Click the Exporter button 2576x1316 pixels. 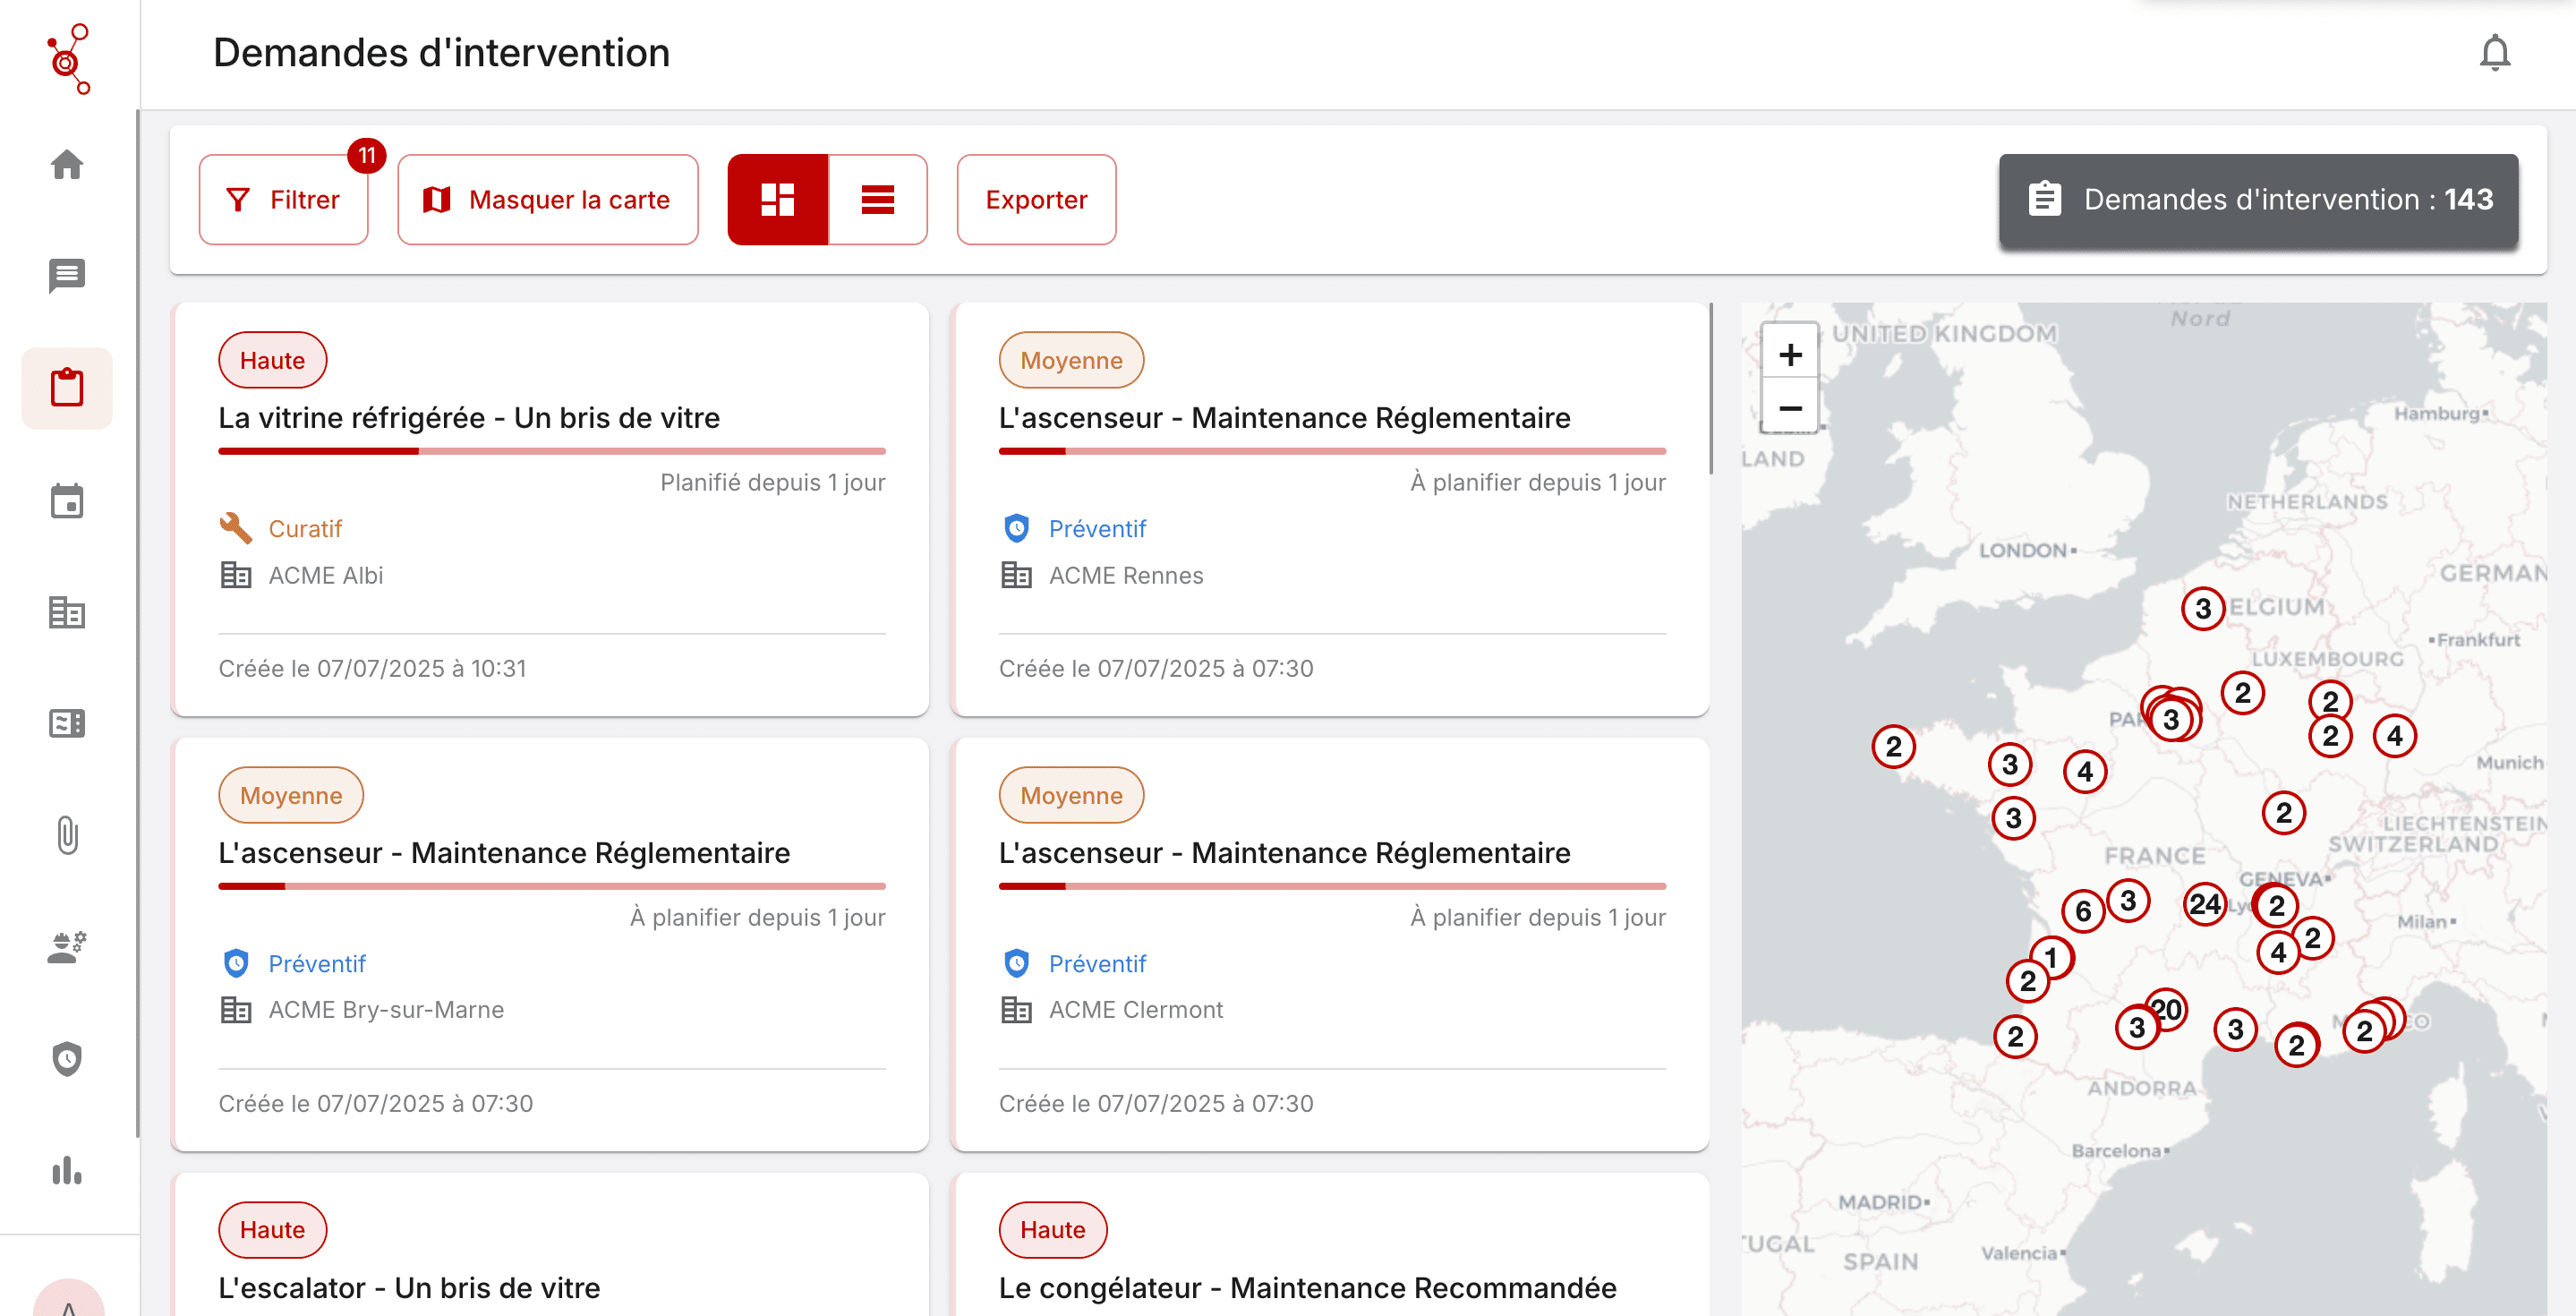click(1036, 199)
